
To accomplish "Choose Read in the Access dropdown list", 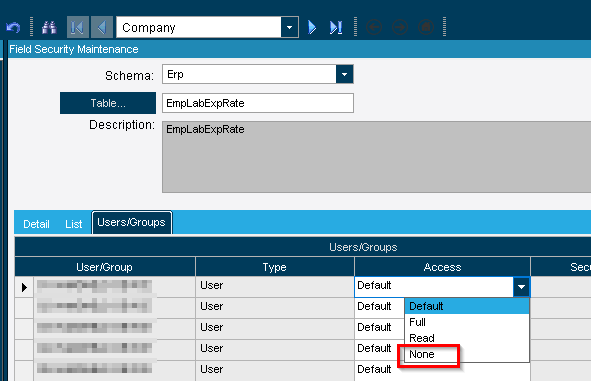I will point(467,338).
